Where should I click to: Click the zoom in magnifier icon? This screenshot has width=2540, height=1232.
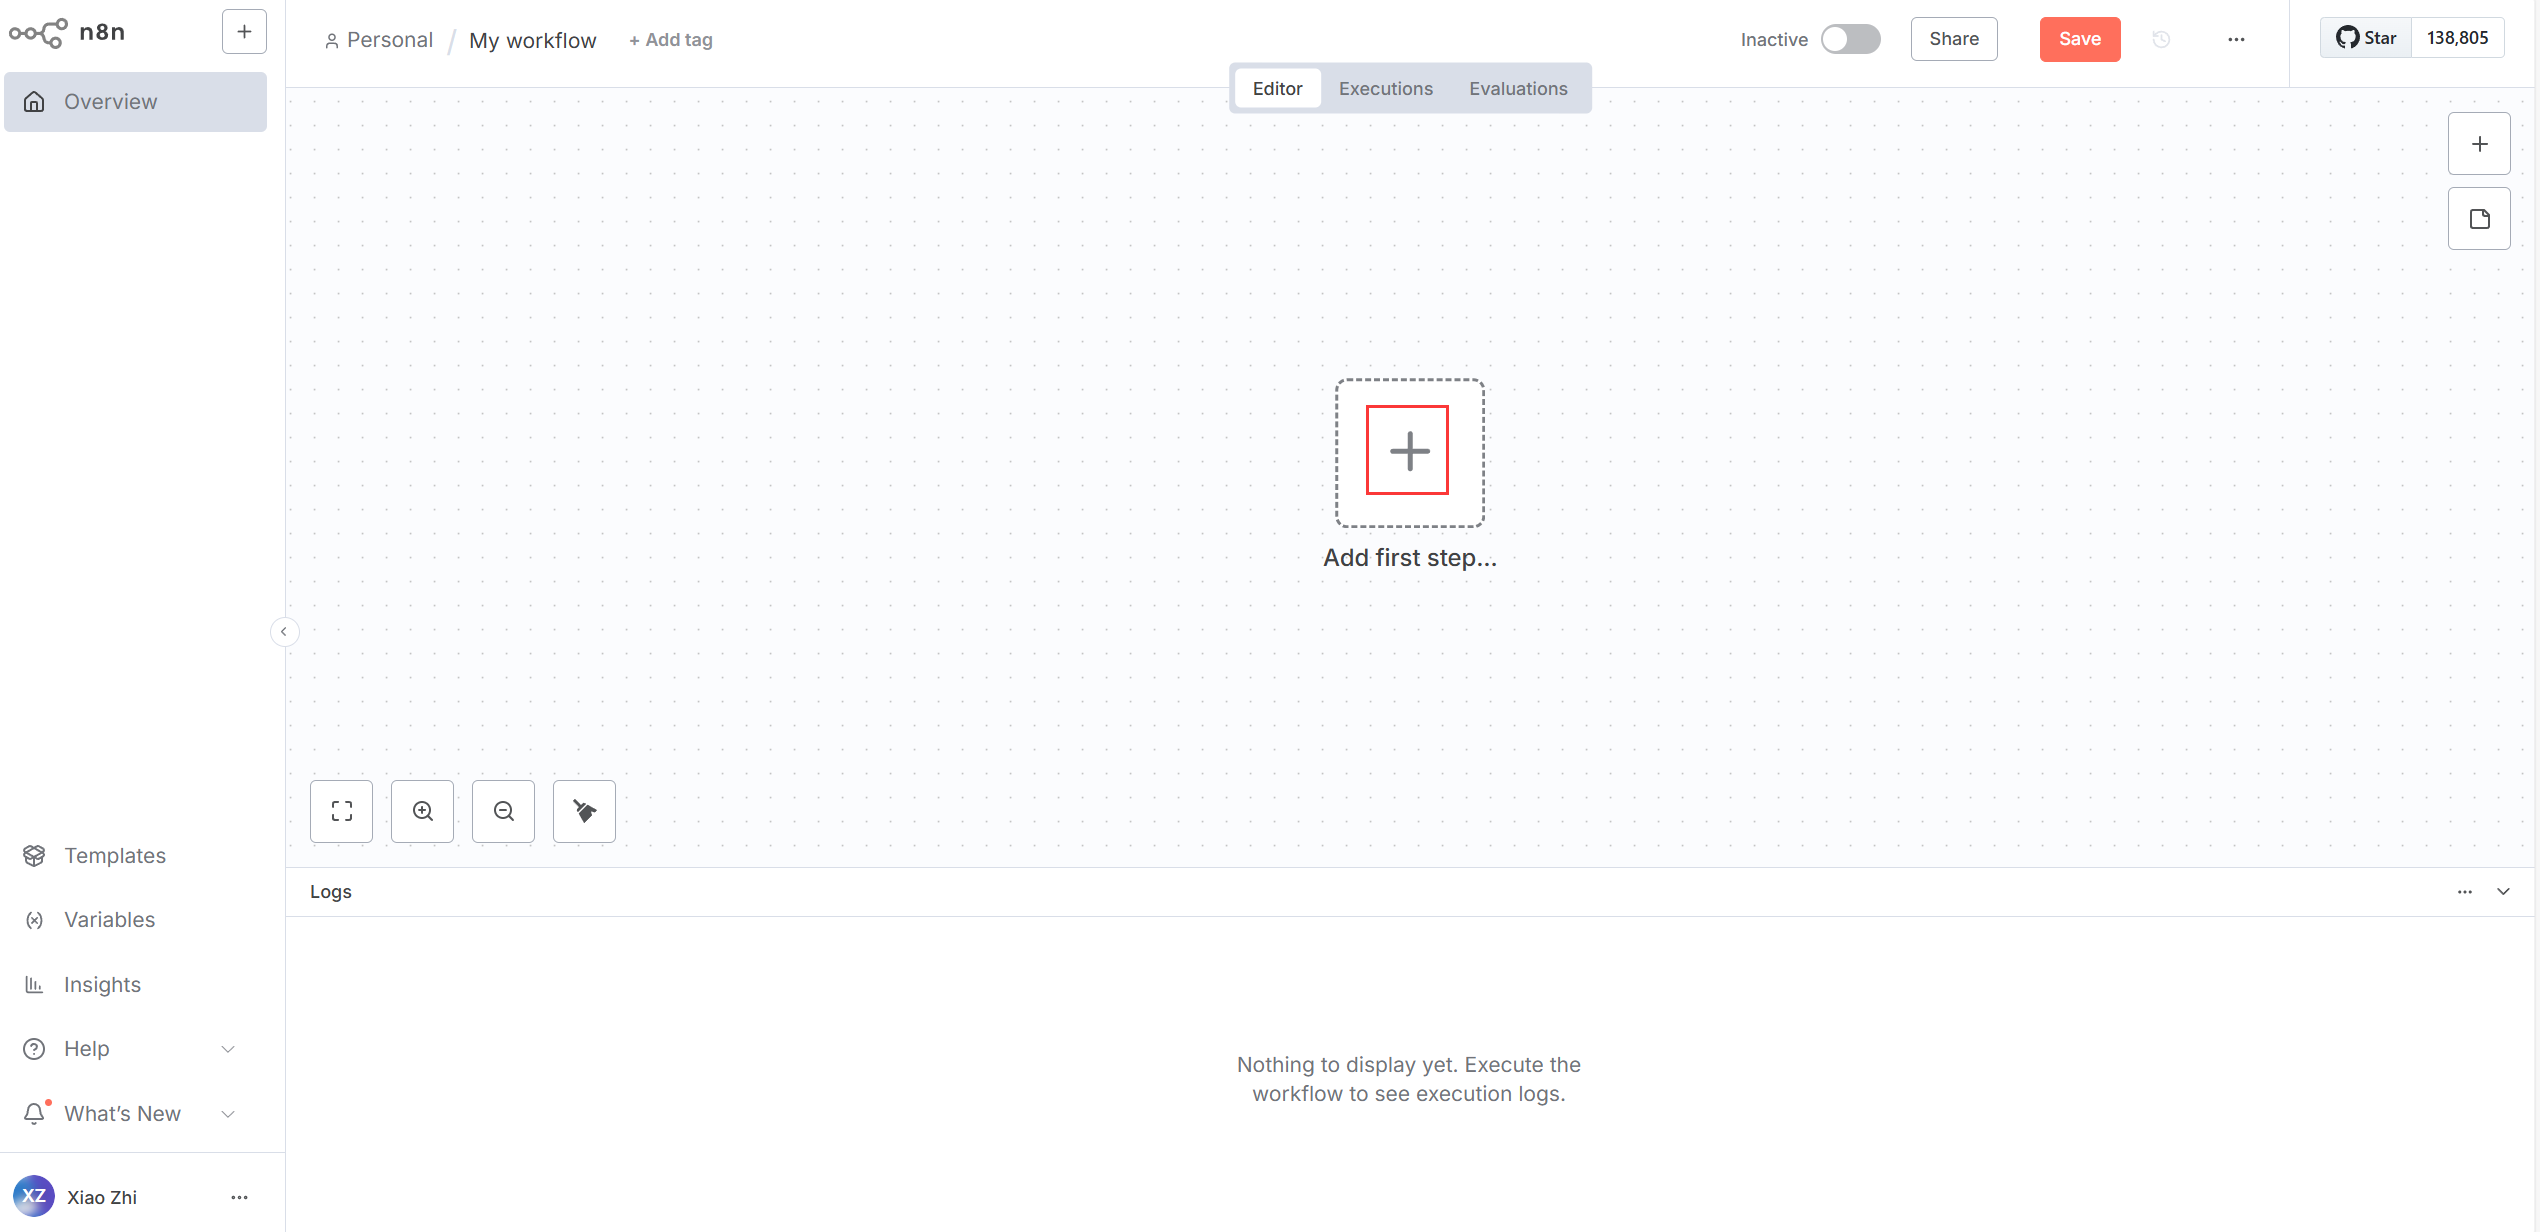coord(422,811)
